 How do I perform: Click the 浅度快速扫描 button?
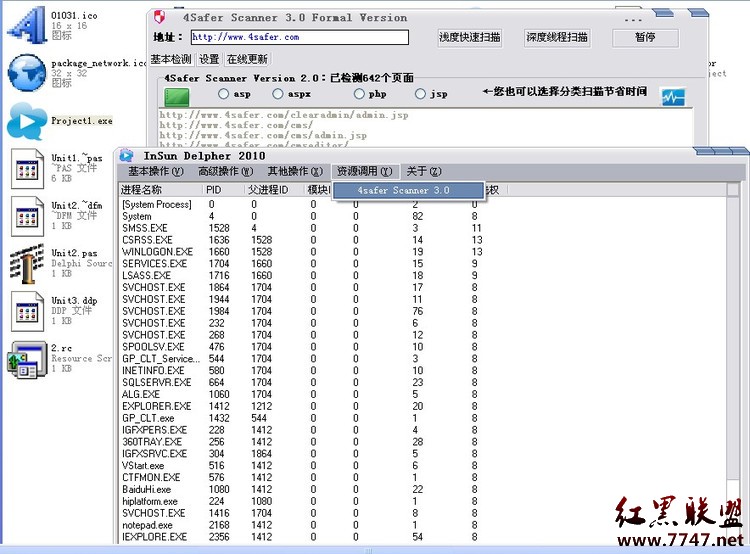coord(470,37)
